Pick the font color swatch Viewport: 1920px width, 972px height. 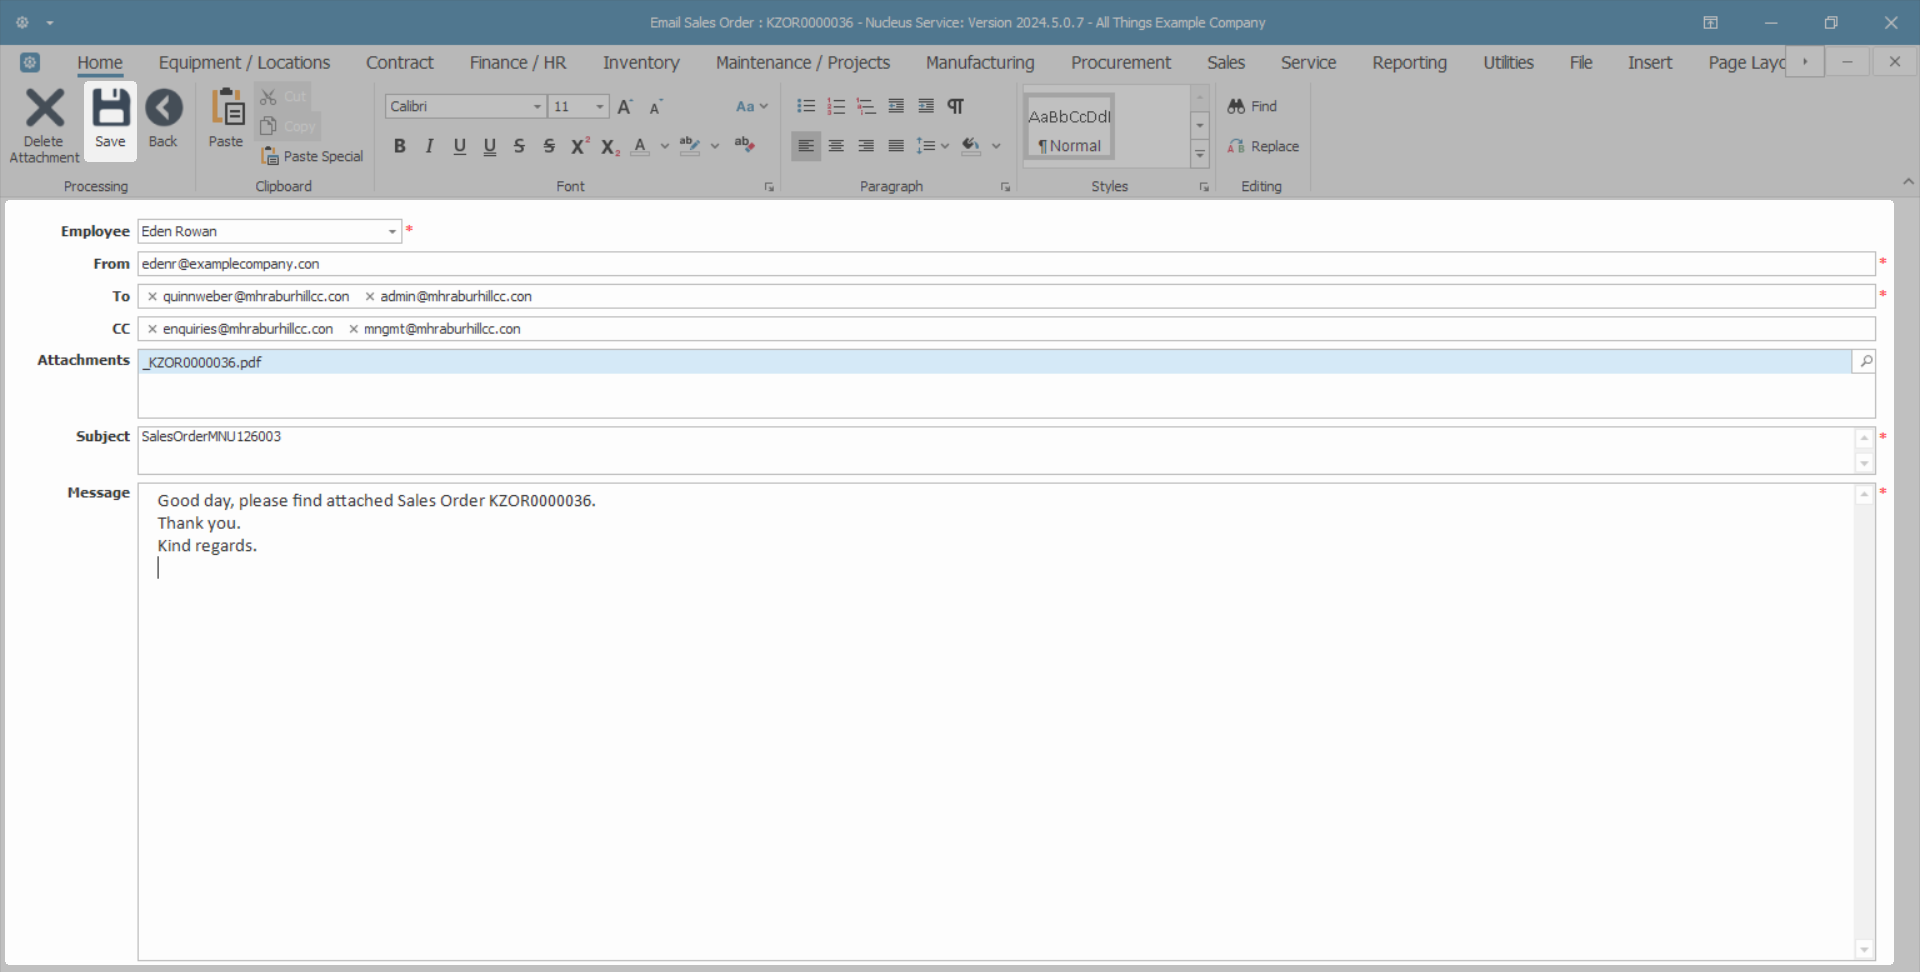coord(641,146)
